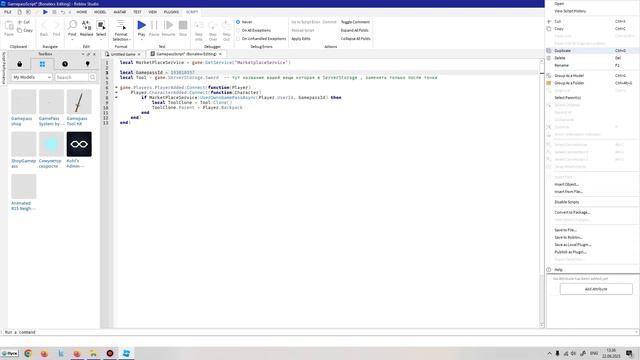
Task: Close the GamepassScript editor tab
Action: click(x=220, y=54)
